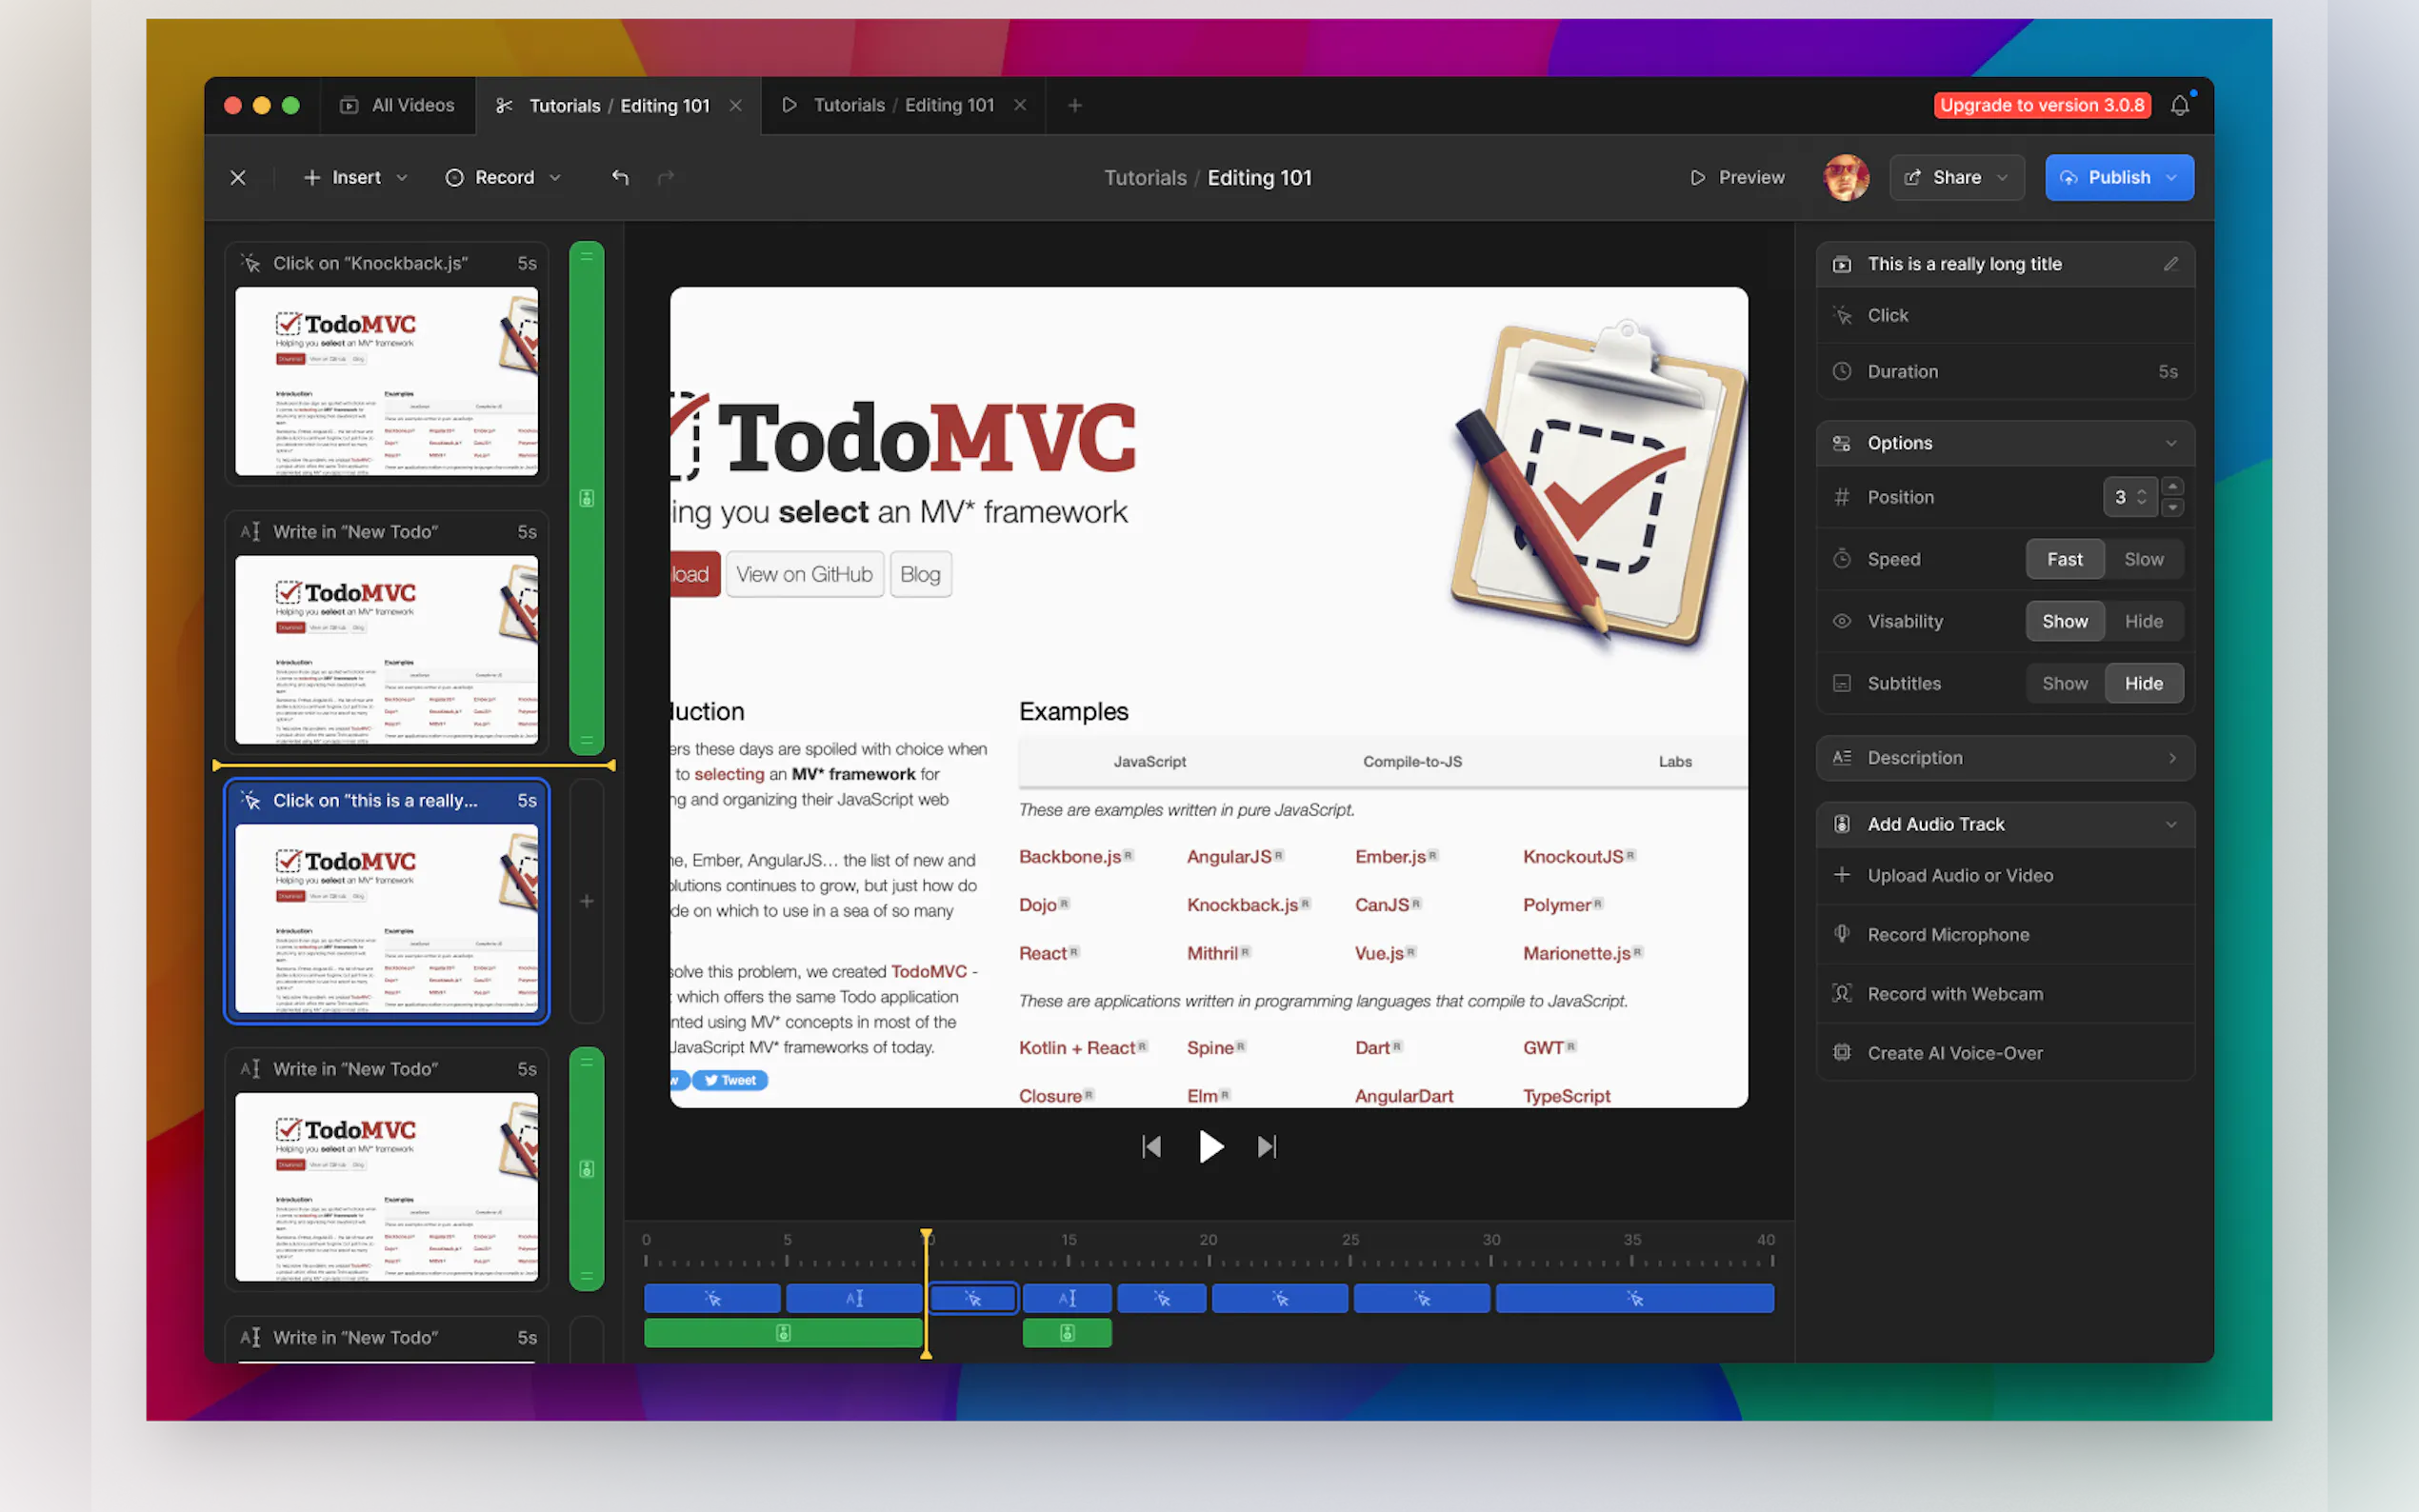Viewport: 2419px width, 1512px height.
Task: Set Subtitles to Show
Action: click(x=2064, y=683)
